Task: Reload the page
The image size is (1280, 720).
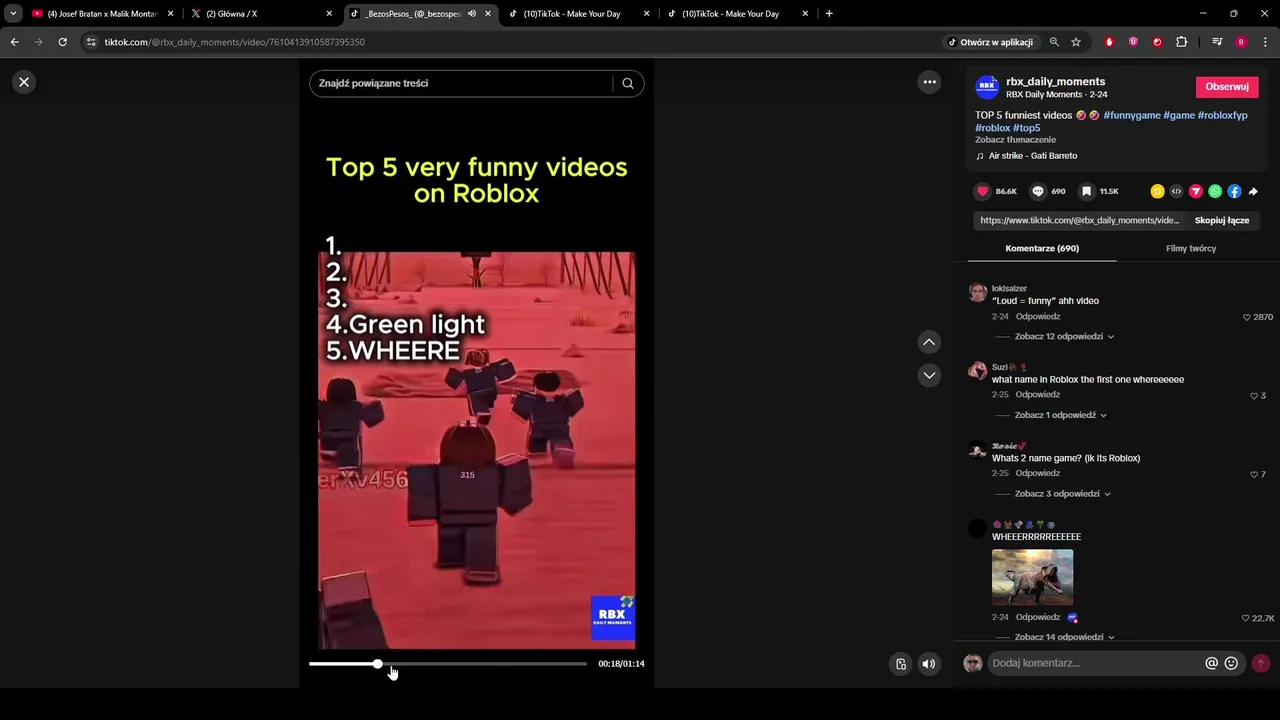Action: tap(62, 42)
